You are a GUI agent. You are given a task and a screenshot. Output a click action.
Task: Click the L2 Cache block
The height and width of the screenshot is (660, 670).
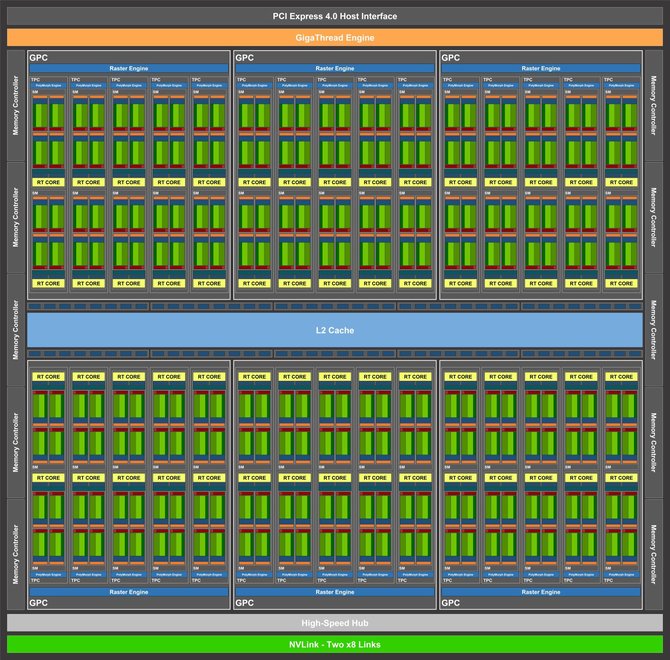coord(335,330)
